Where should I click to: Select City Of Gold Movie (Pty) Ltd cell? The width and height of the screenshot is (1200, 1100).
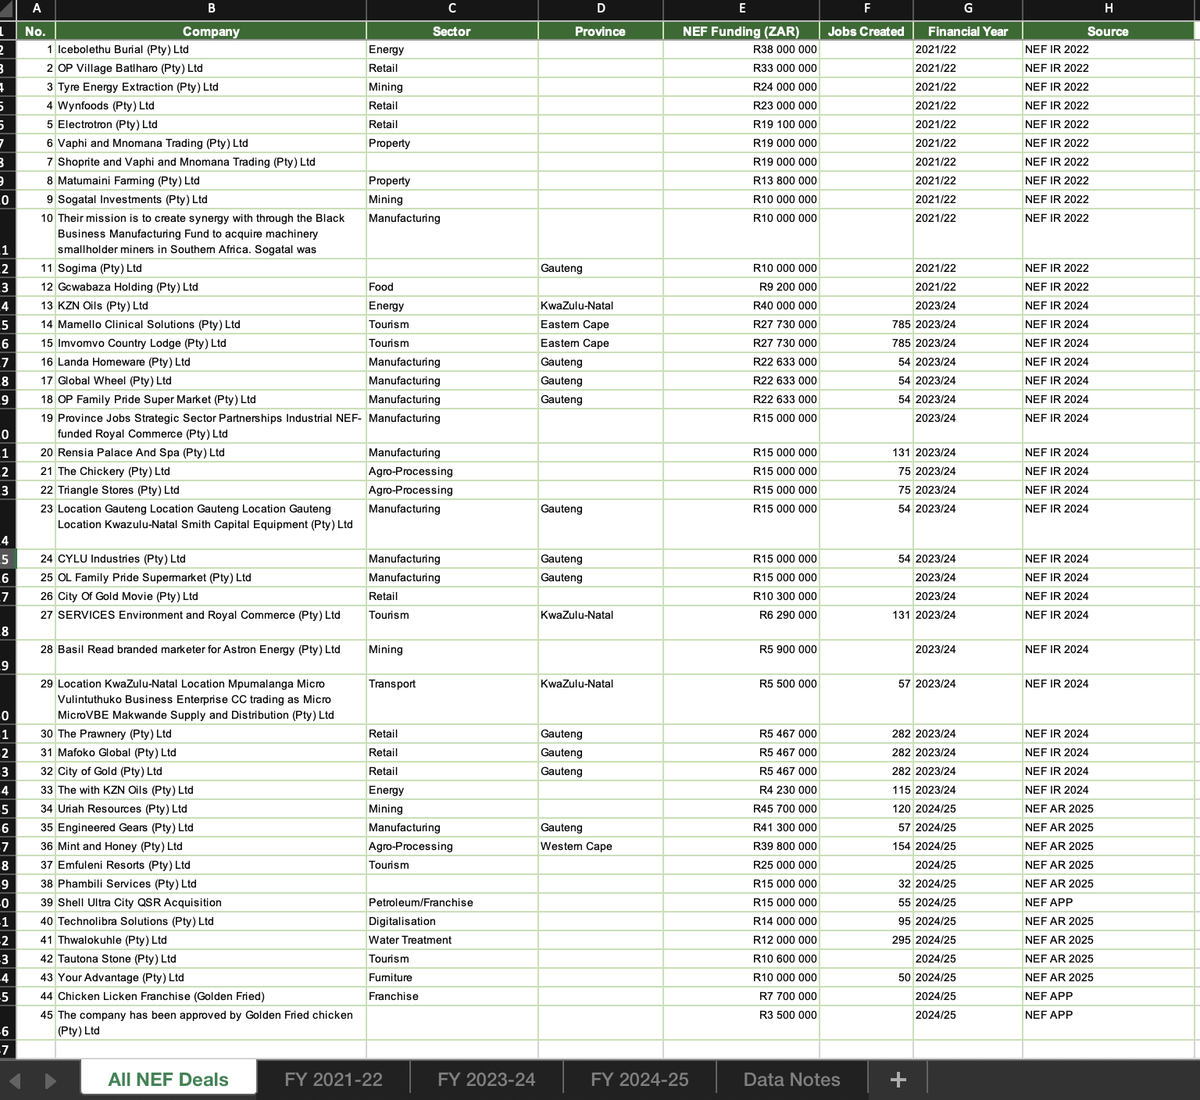click(x=211, y=596)
